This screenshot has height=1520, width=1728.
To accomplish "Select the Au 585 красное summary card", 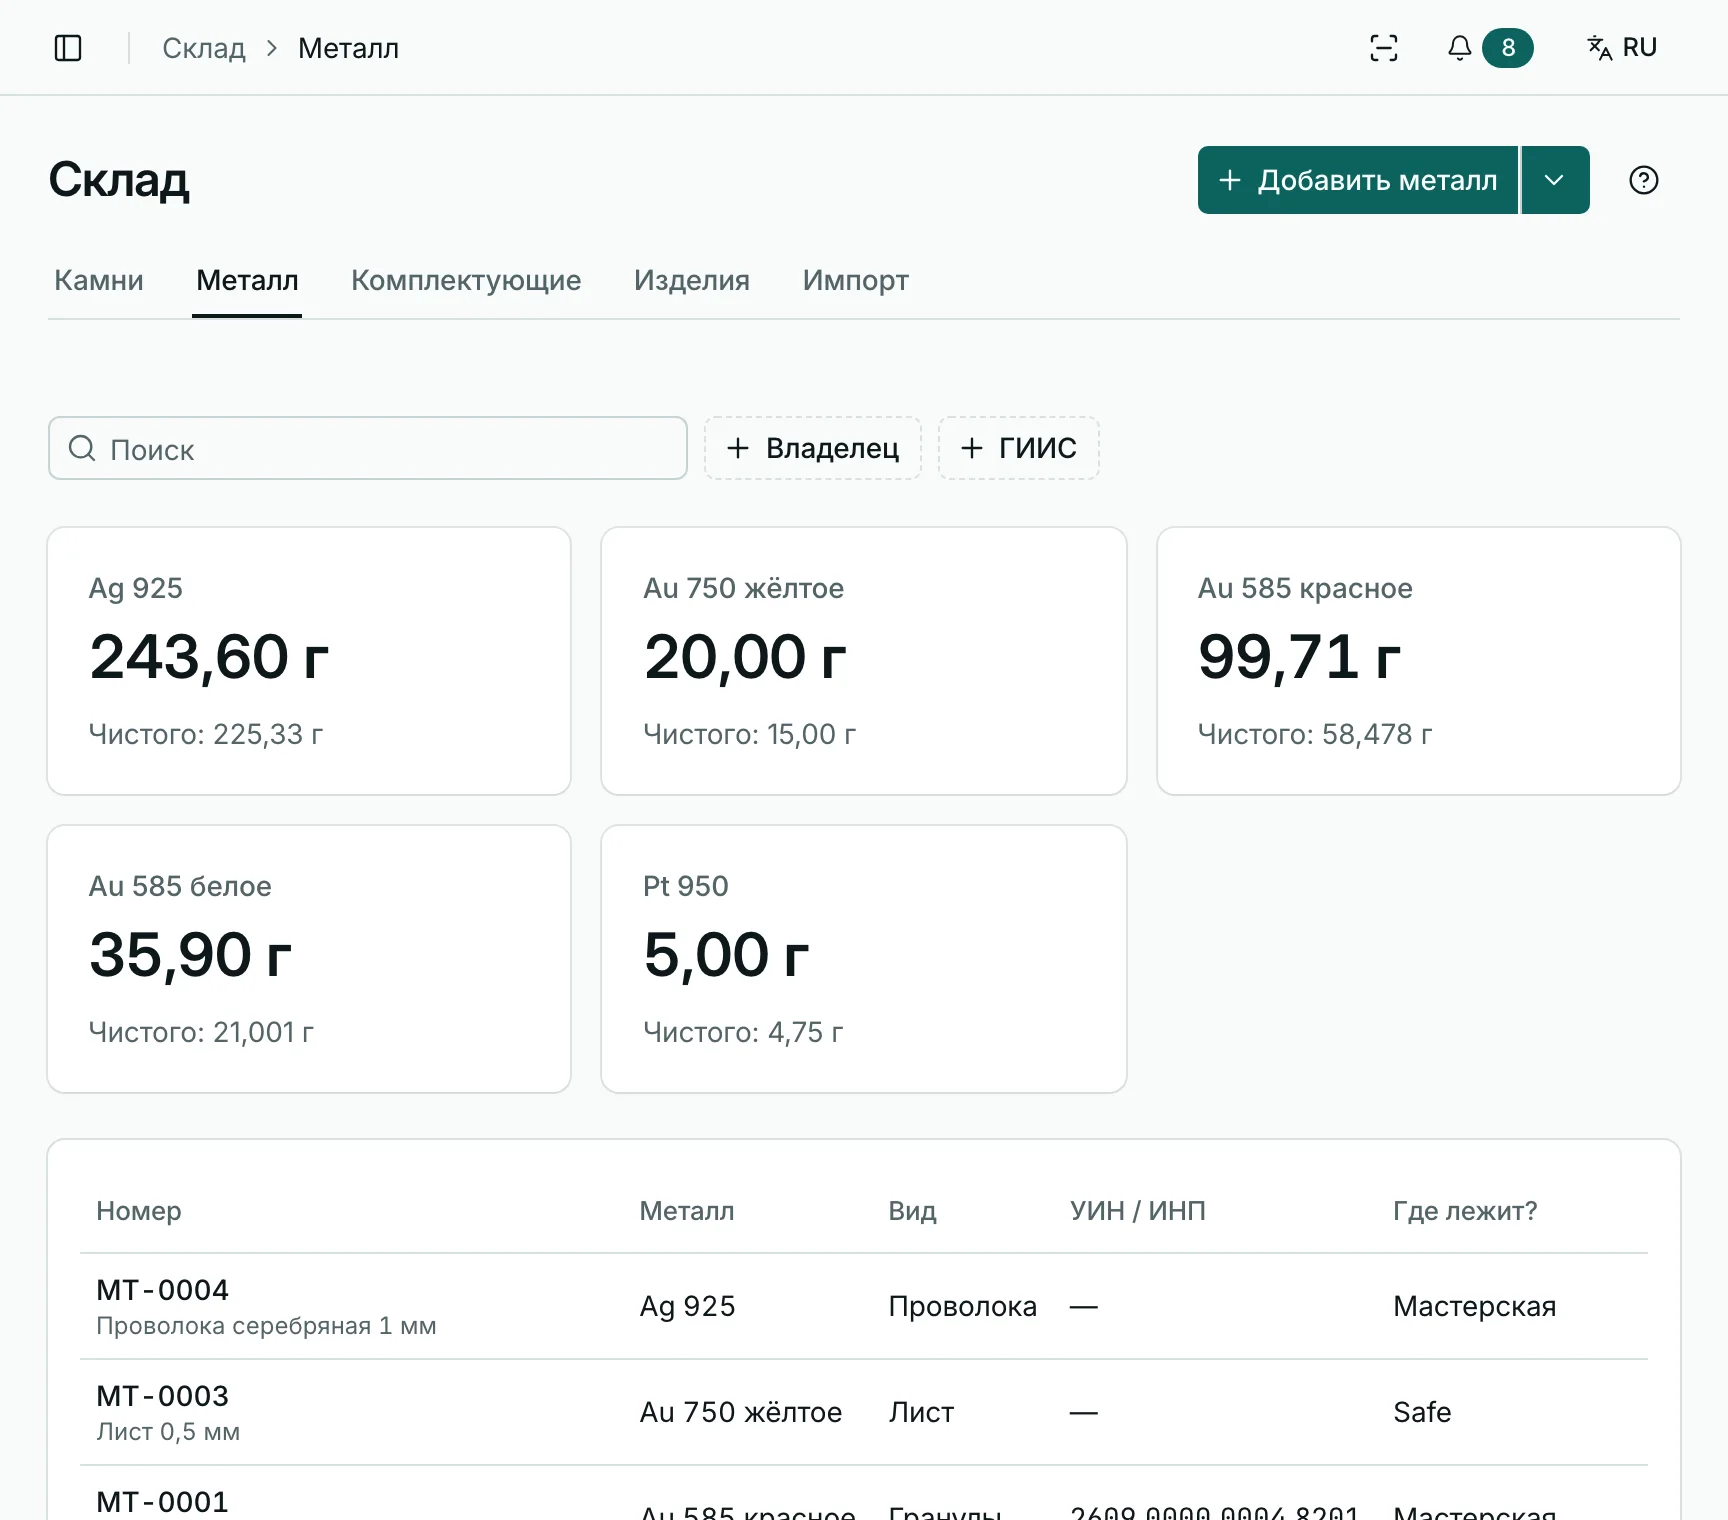I will 1419,661.
